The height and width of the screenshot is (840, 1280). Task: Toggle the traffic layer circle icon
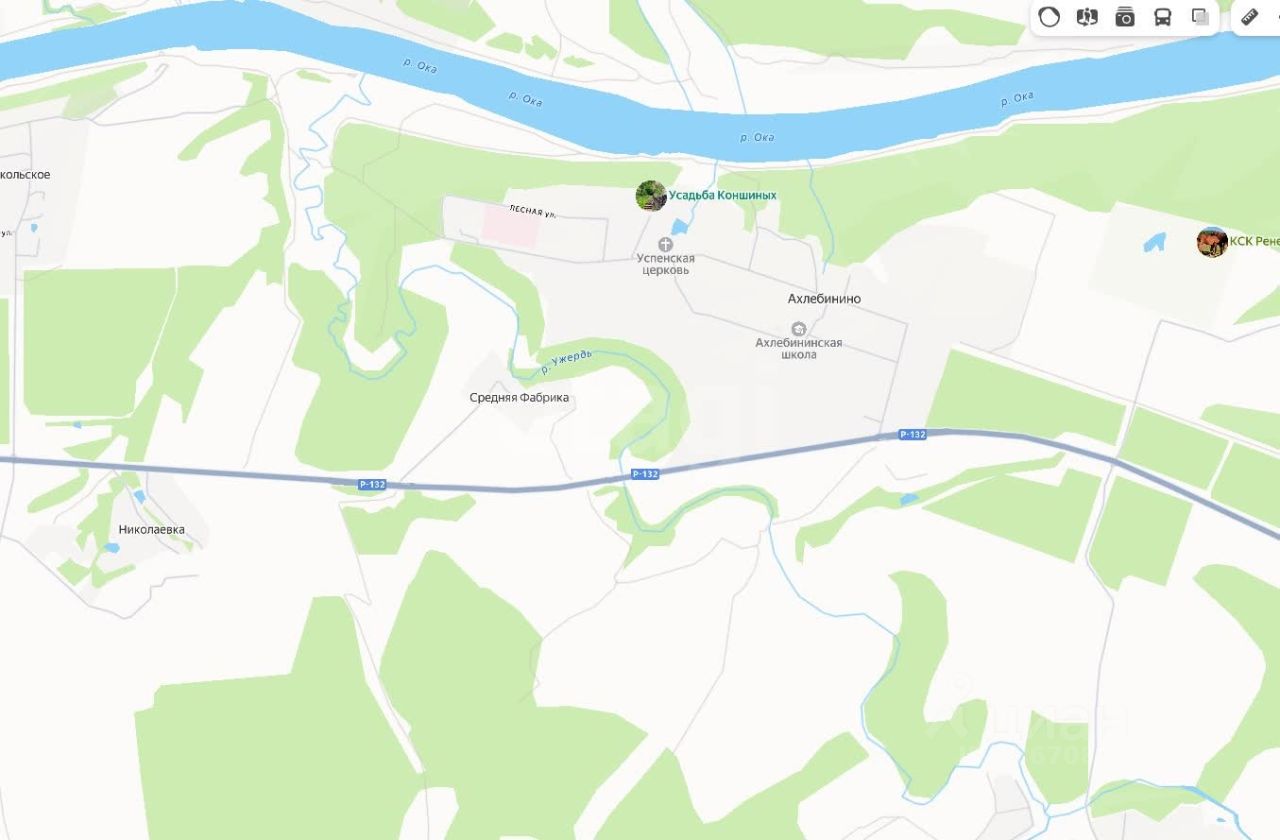1049,17
